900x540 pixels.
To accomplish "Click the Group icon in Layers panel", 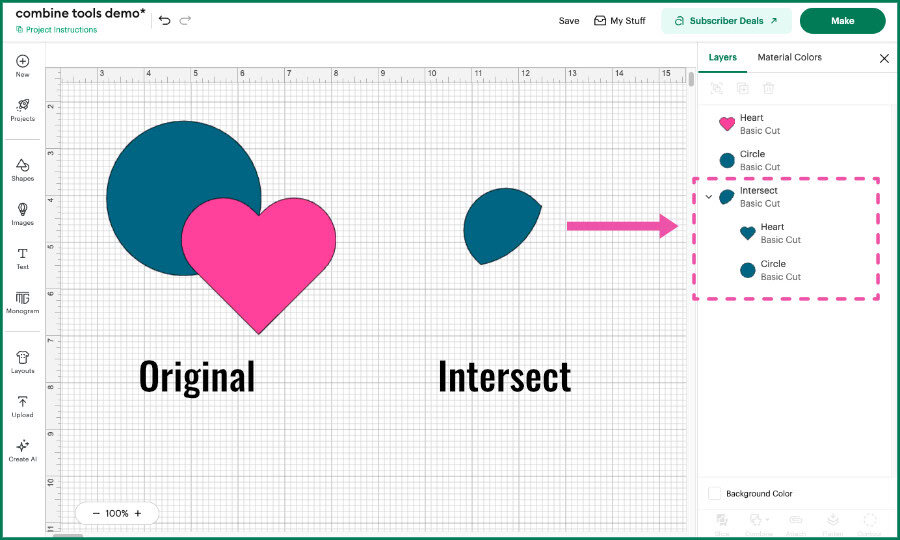I will pos(716,88).
